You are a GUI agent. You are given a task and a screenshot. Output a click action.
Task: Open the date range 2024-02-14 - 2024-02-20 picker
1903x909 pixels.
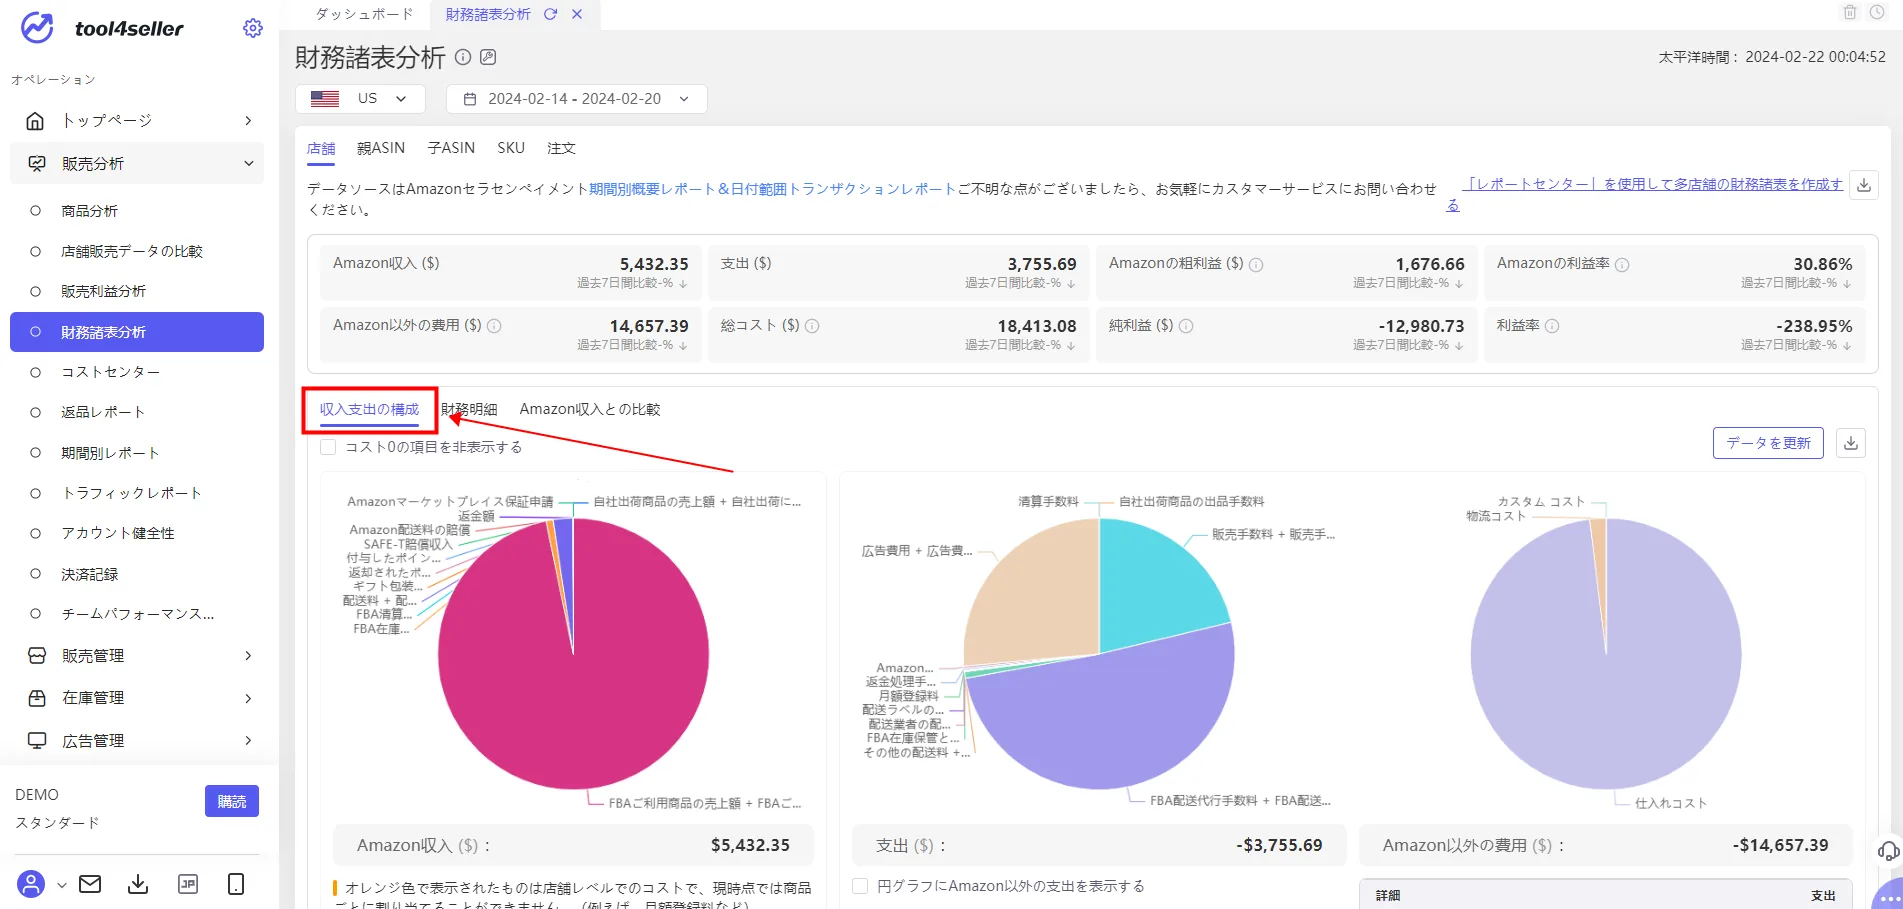[576, 99]
